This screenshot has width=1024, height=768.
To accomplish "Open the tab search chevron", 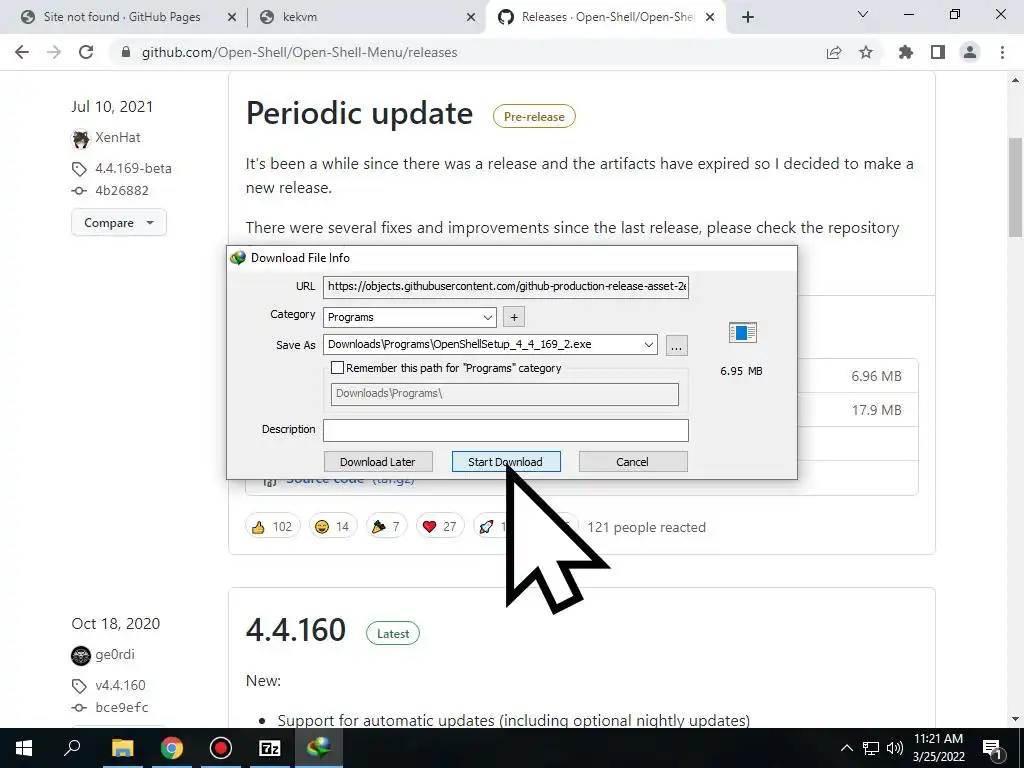I will tap(863, 14).
